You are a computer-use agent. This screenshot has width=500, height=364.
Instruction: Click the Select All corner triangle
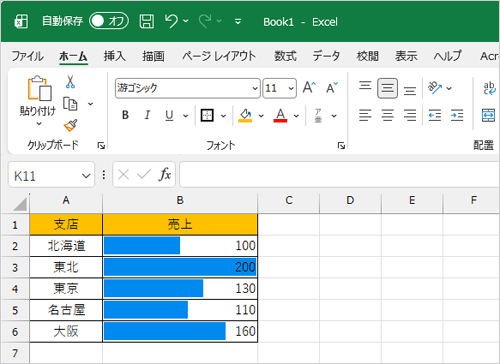(x=20, y=204)
